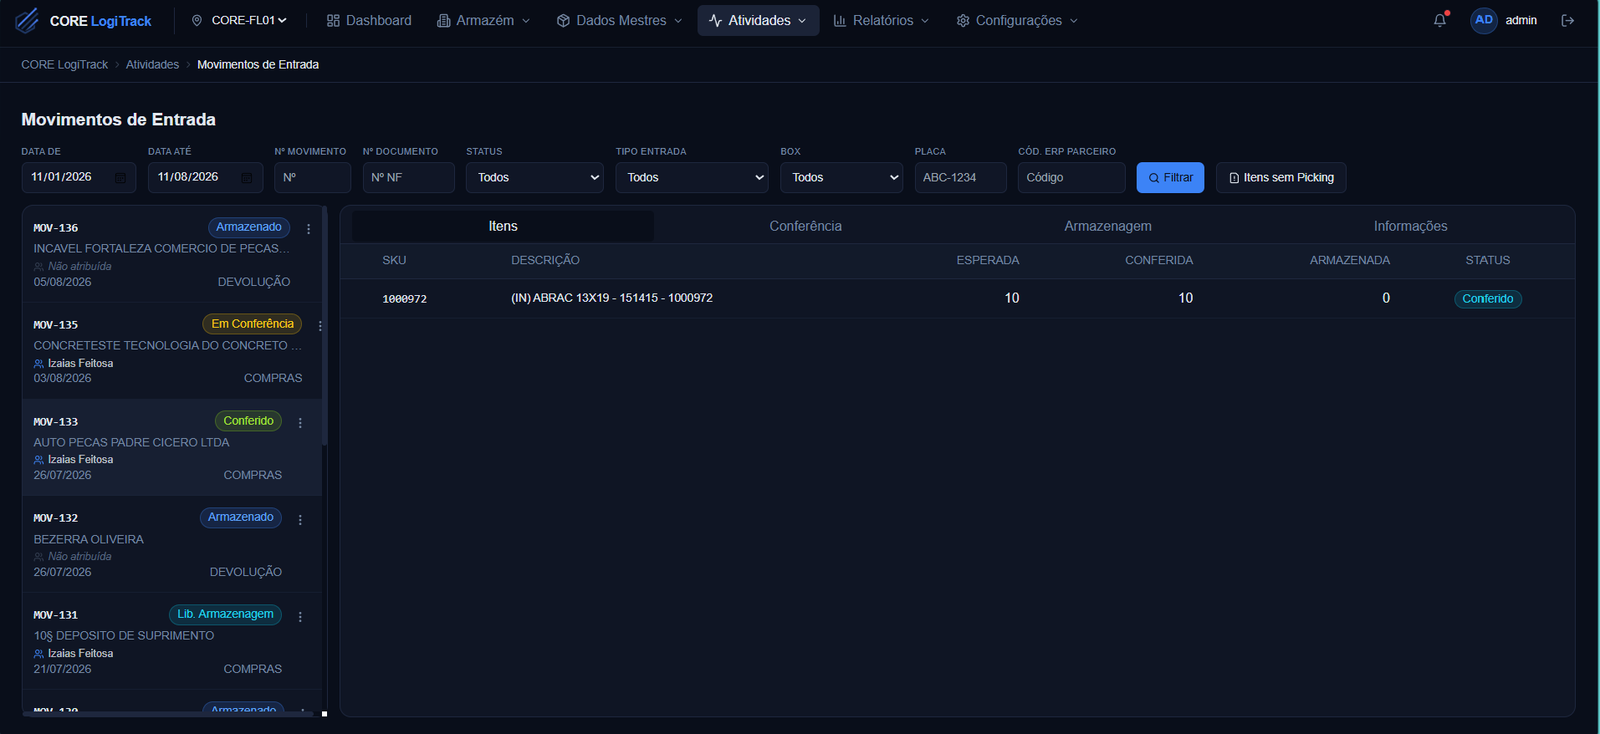Switch to the Conferência tab
Screen dimensions: 1600x734
806,226
